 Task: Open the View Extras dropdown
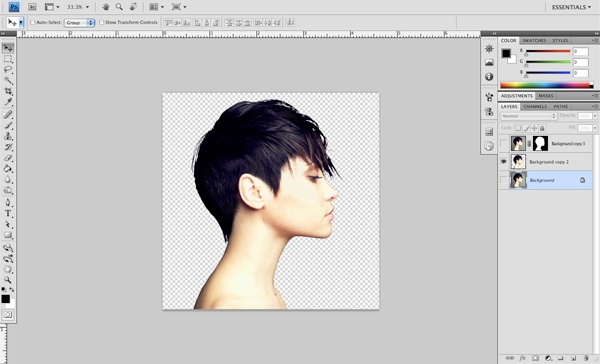click(x=52, y=7)
